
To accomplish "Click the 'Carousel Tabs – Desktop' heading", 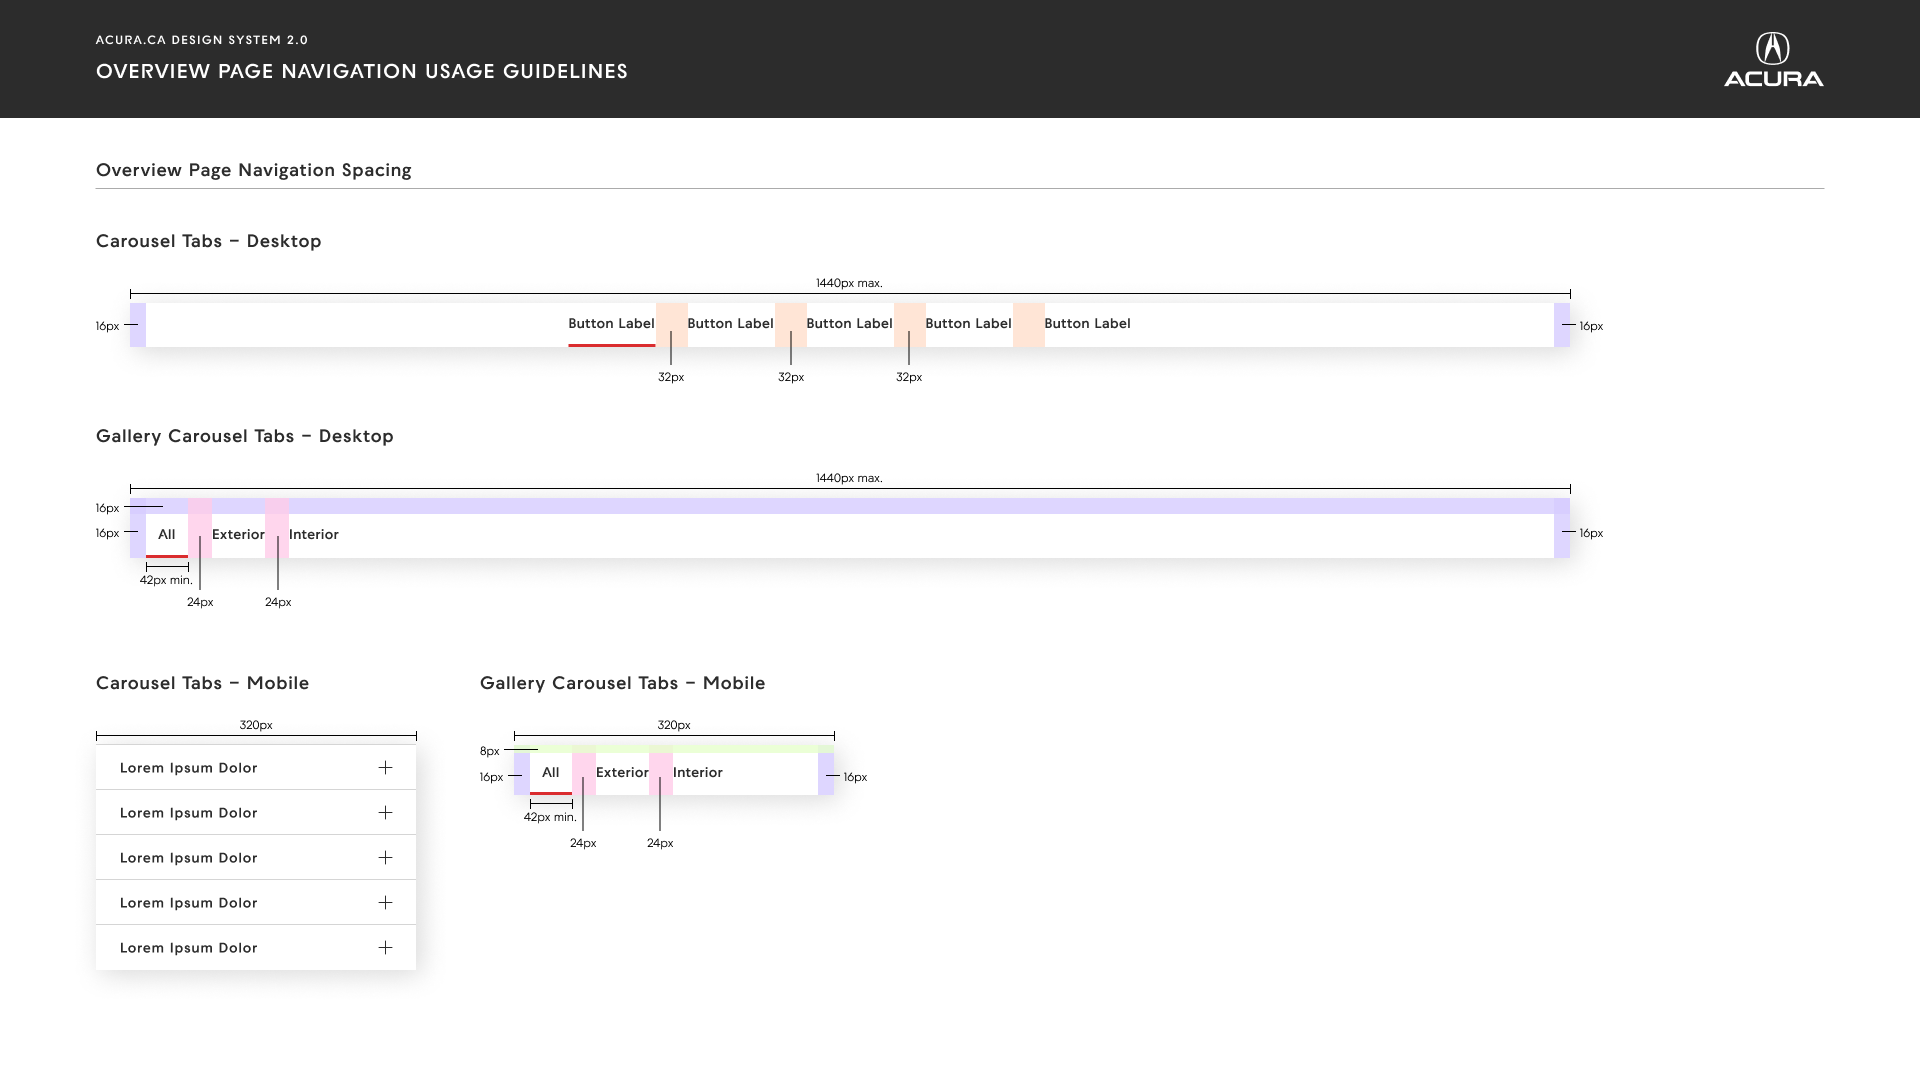I will 209,241.
